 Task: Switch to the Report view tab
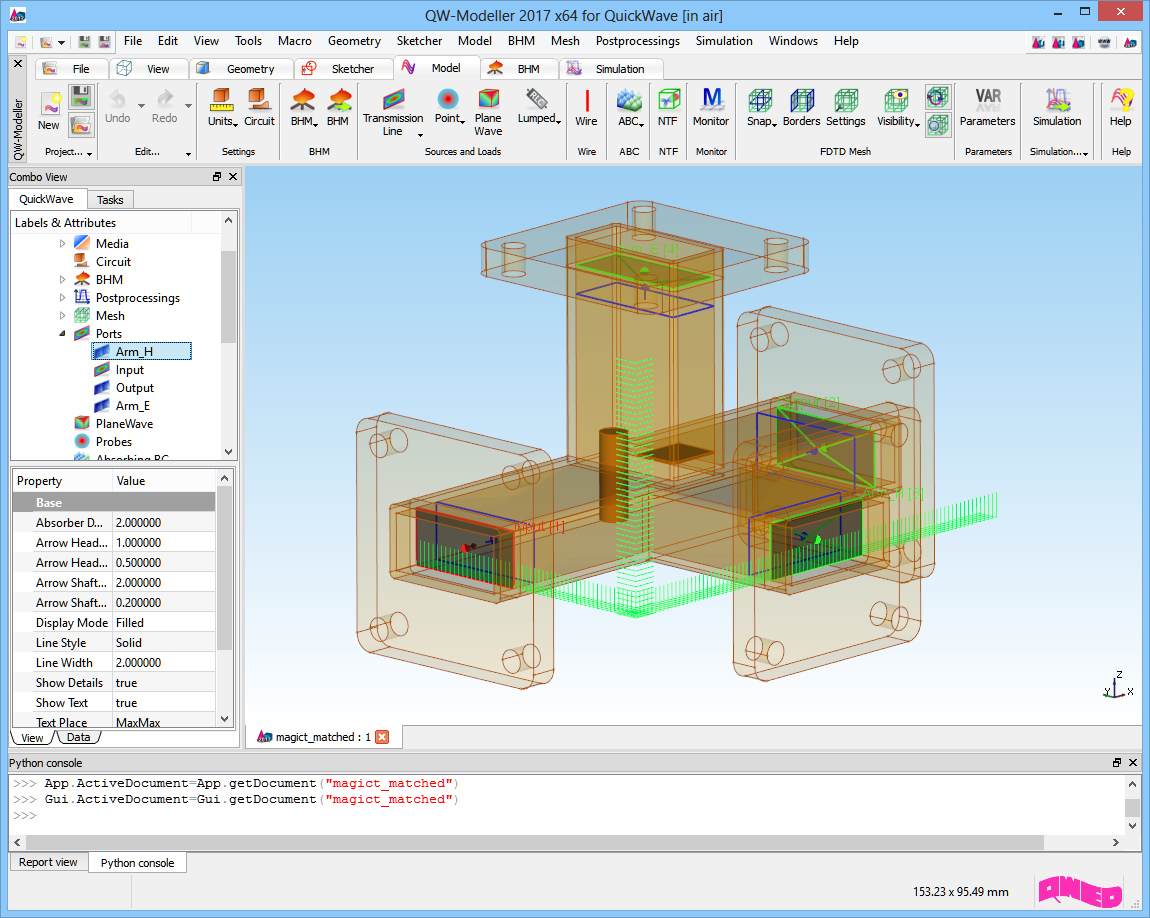click(x=48, y=862)
